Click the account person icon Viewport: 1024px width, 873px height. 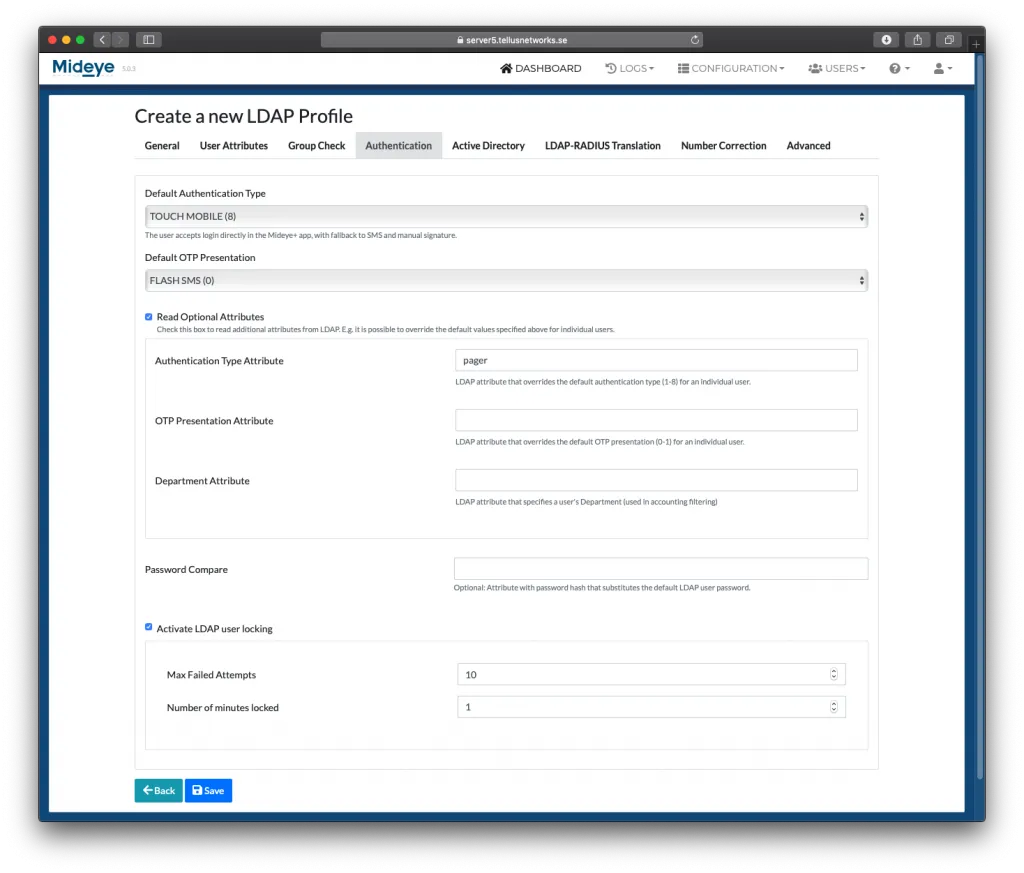(x=938, y=68)
